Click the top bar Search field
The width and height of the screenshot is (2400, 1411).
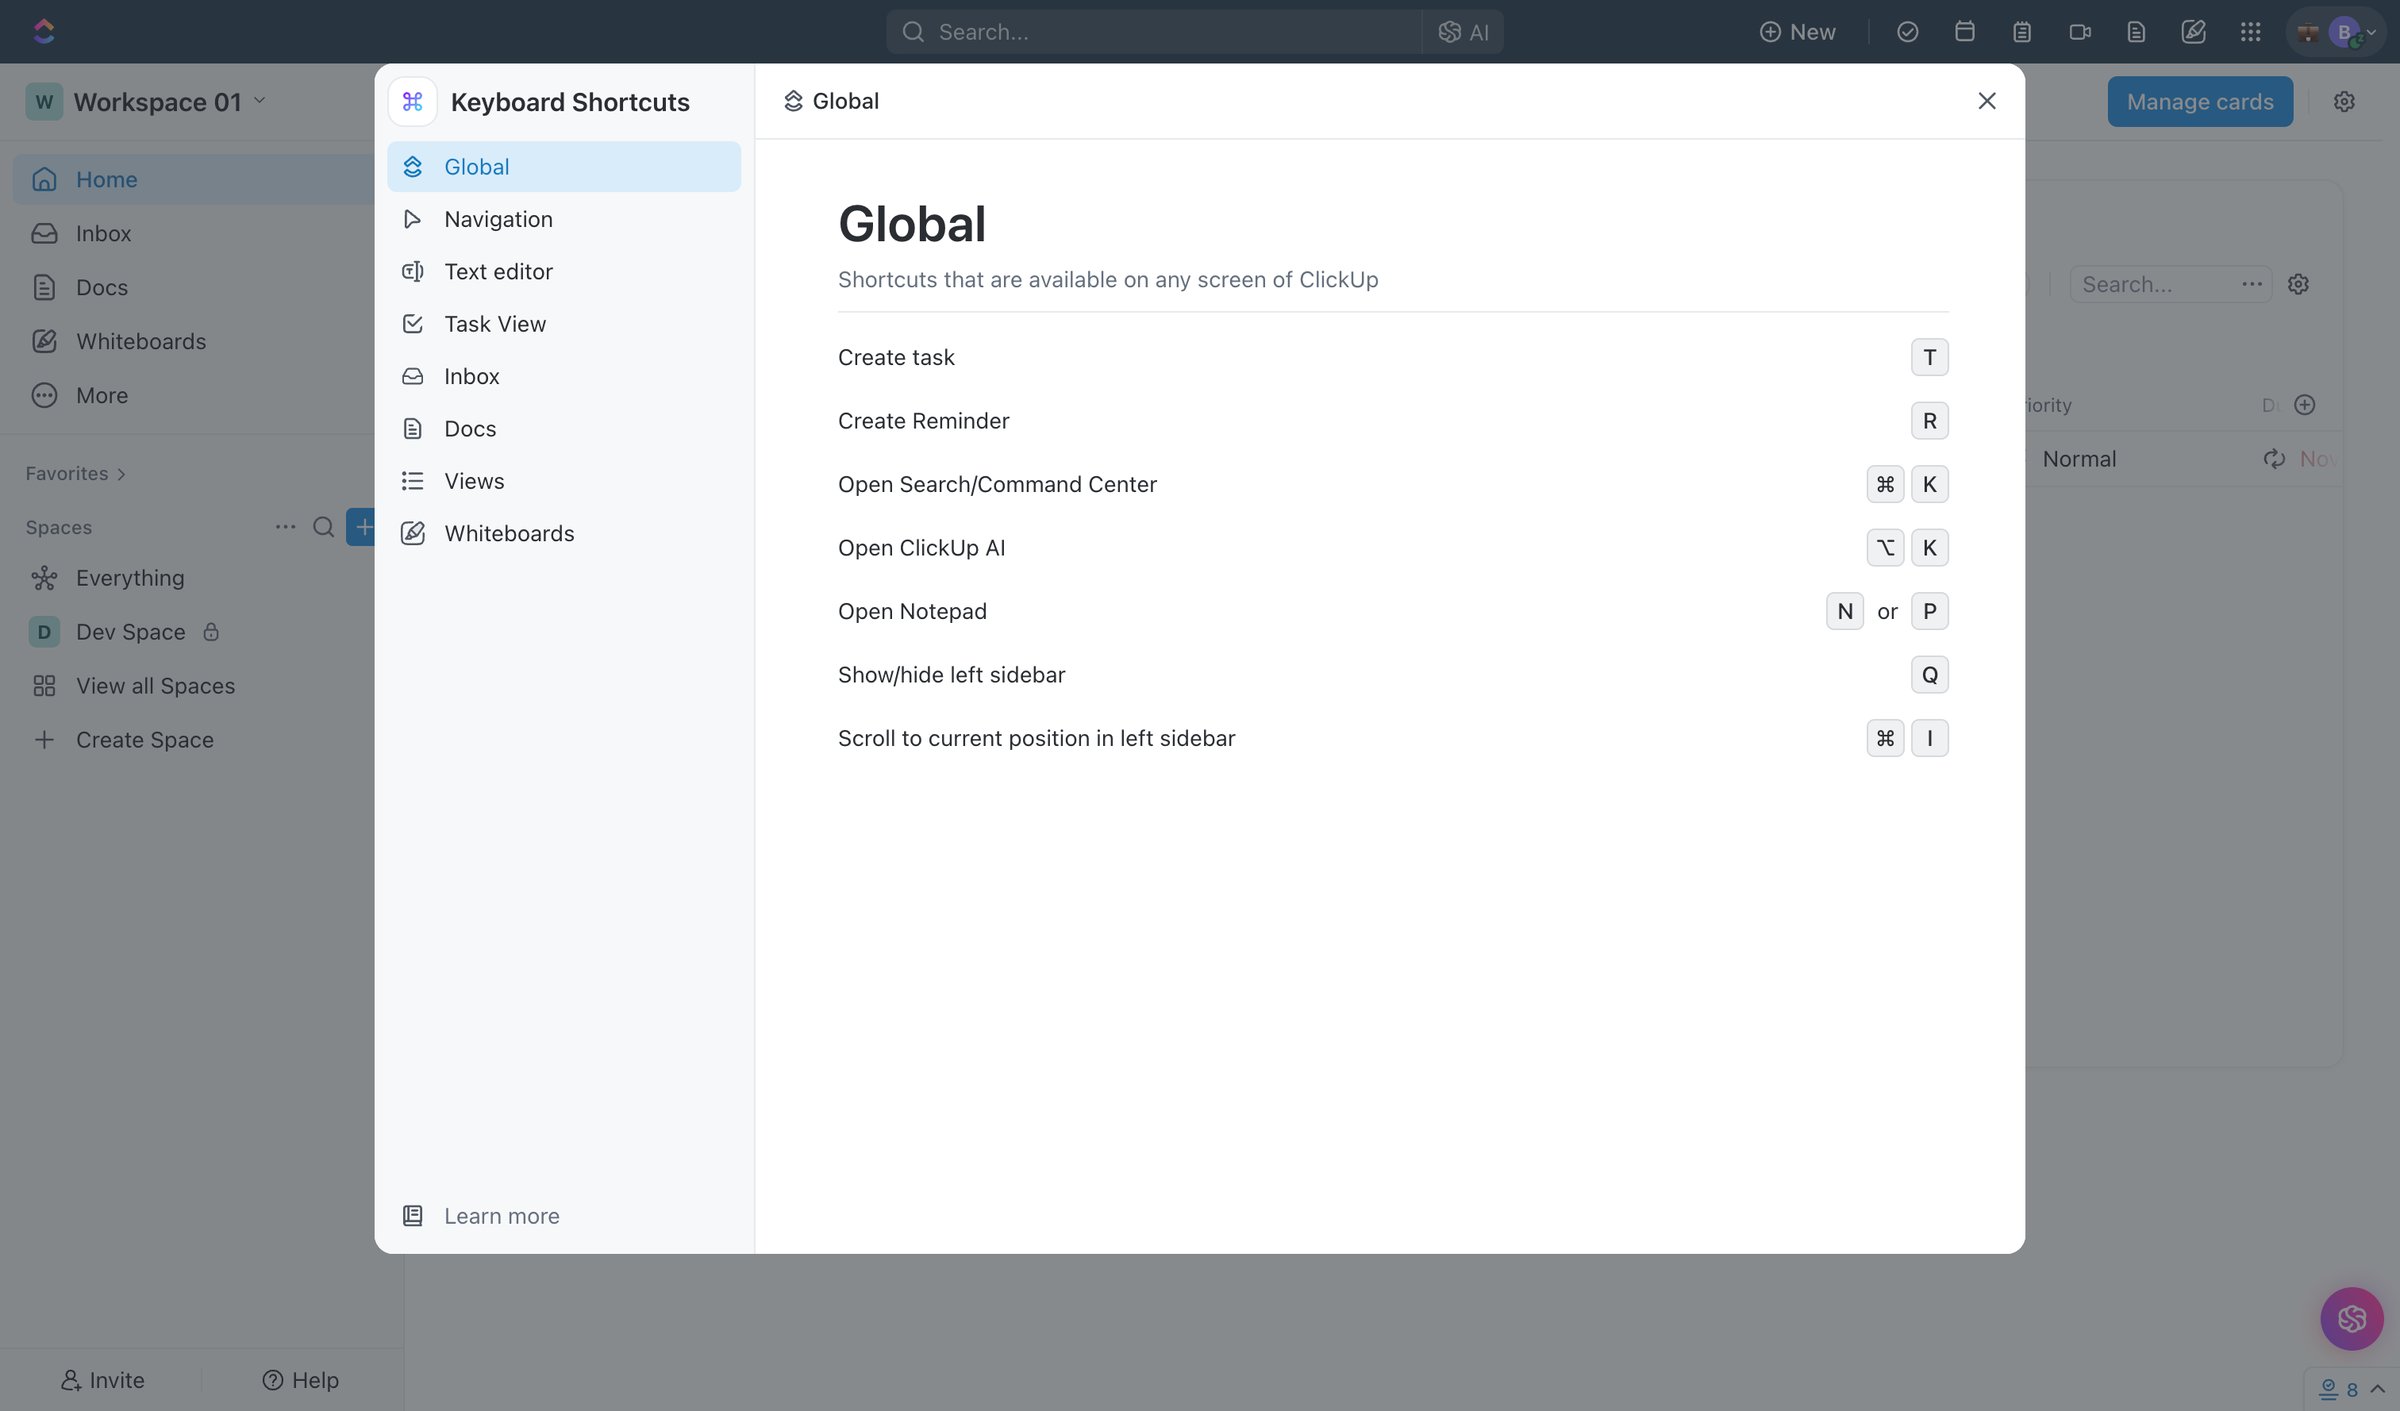[1154, 32]
